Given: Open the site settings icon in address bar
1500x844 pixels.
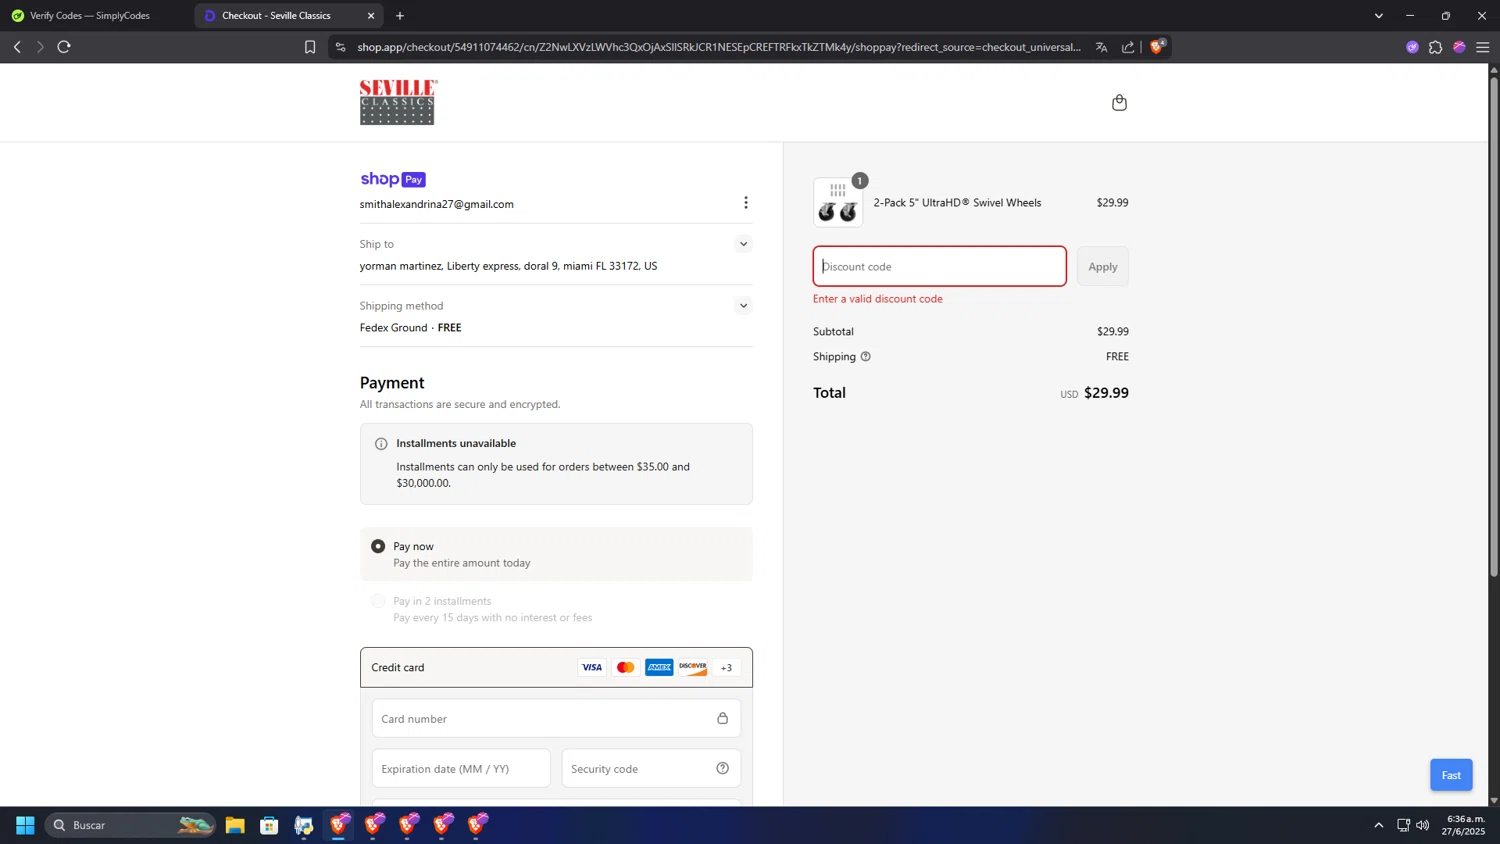Looking at the screenshot, I should click(x=340, y=47).
